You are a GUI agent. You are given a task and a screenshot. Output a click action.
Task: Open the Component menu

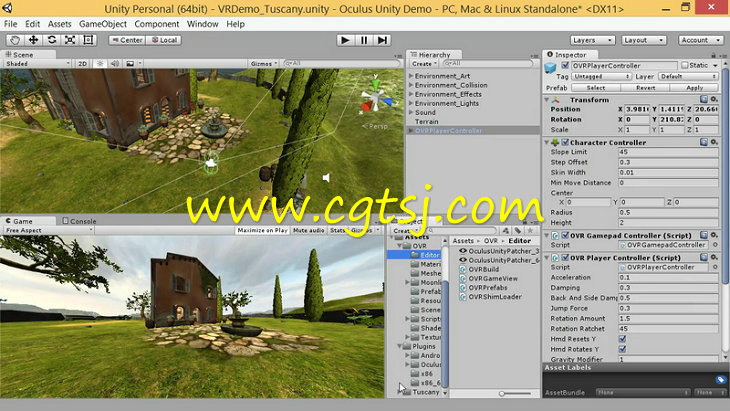click(156, 24)
